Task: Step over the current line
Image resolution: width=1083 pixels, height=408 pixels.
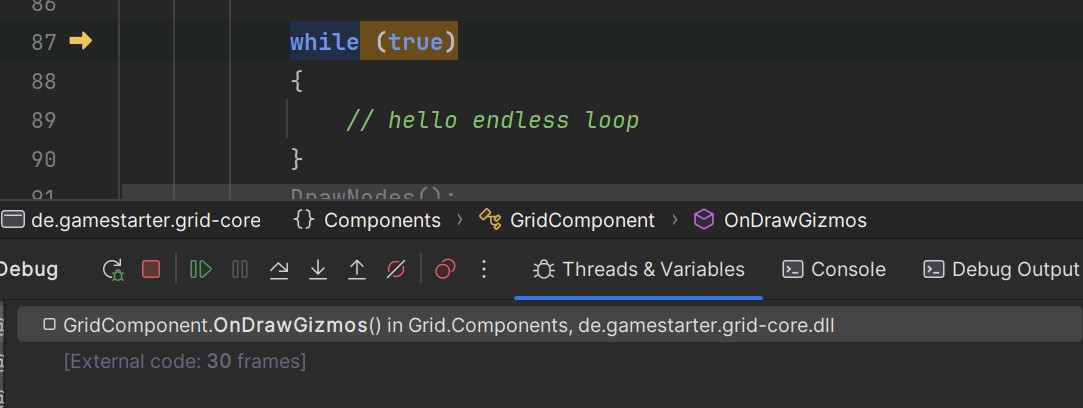Action: (x=280, y=269)
